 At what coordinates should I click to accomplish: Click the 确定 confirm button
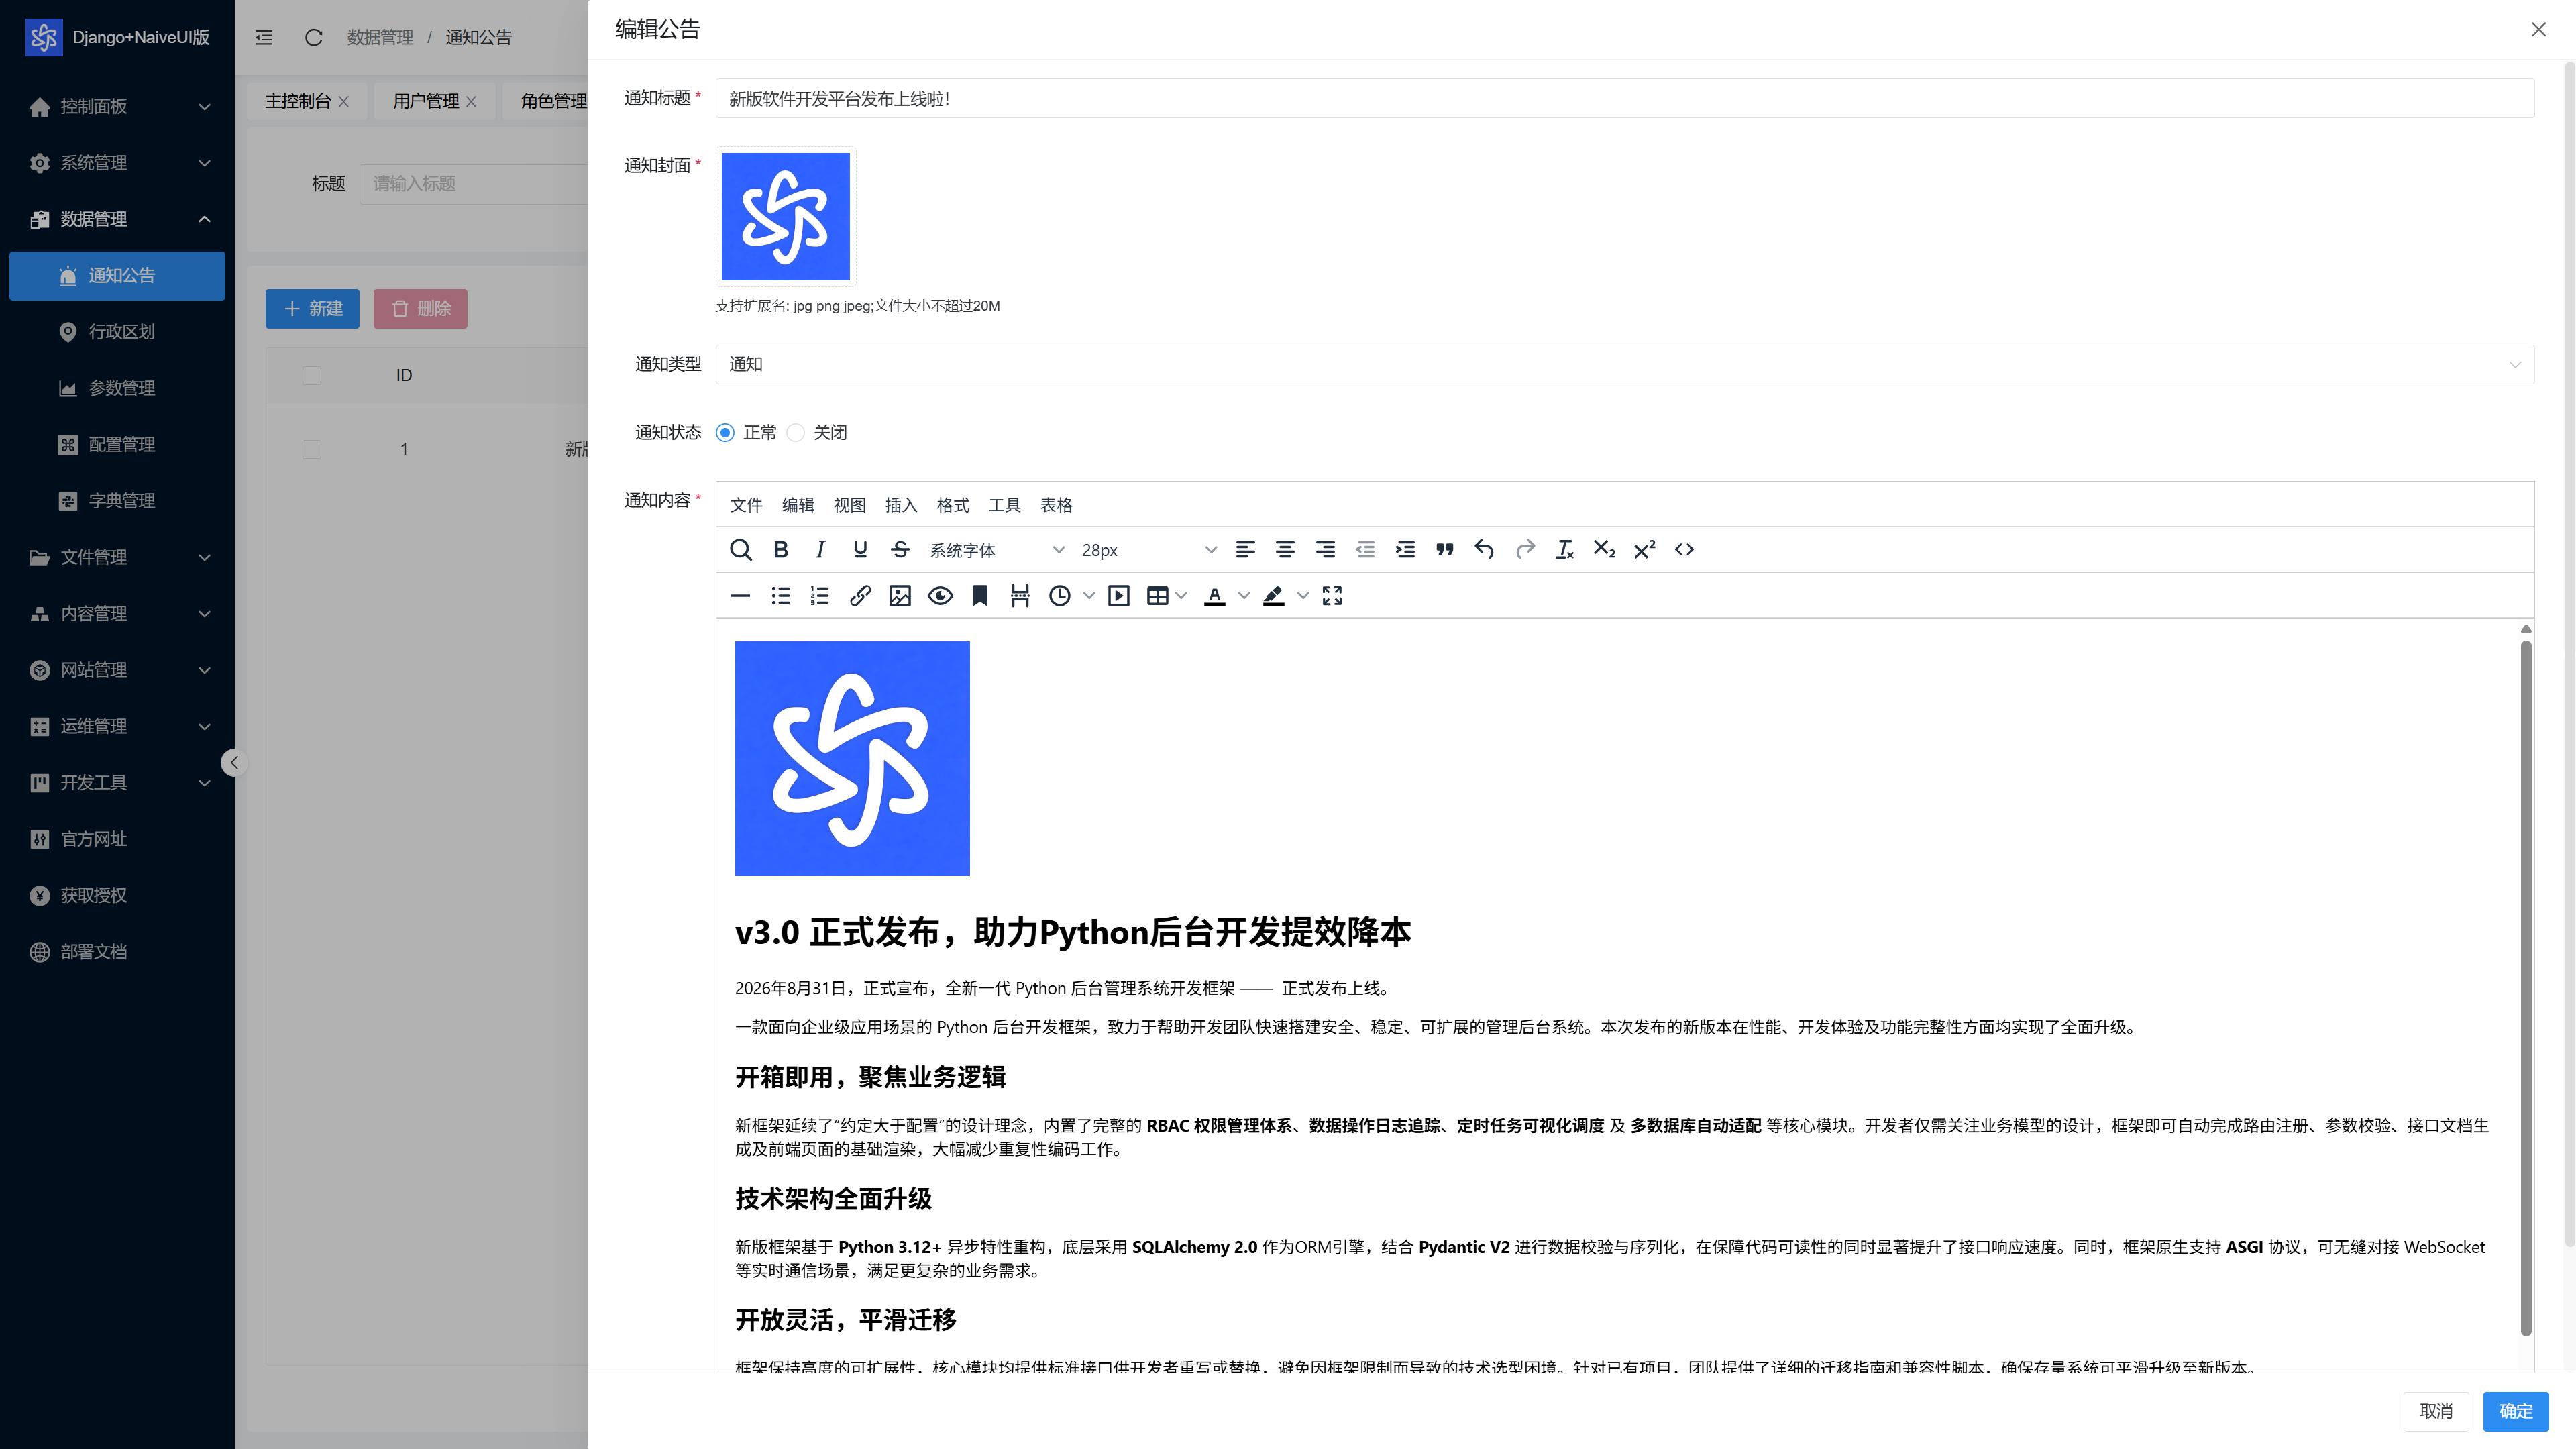click(2516, 1411)
